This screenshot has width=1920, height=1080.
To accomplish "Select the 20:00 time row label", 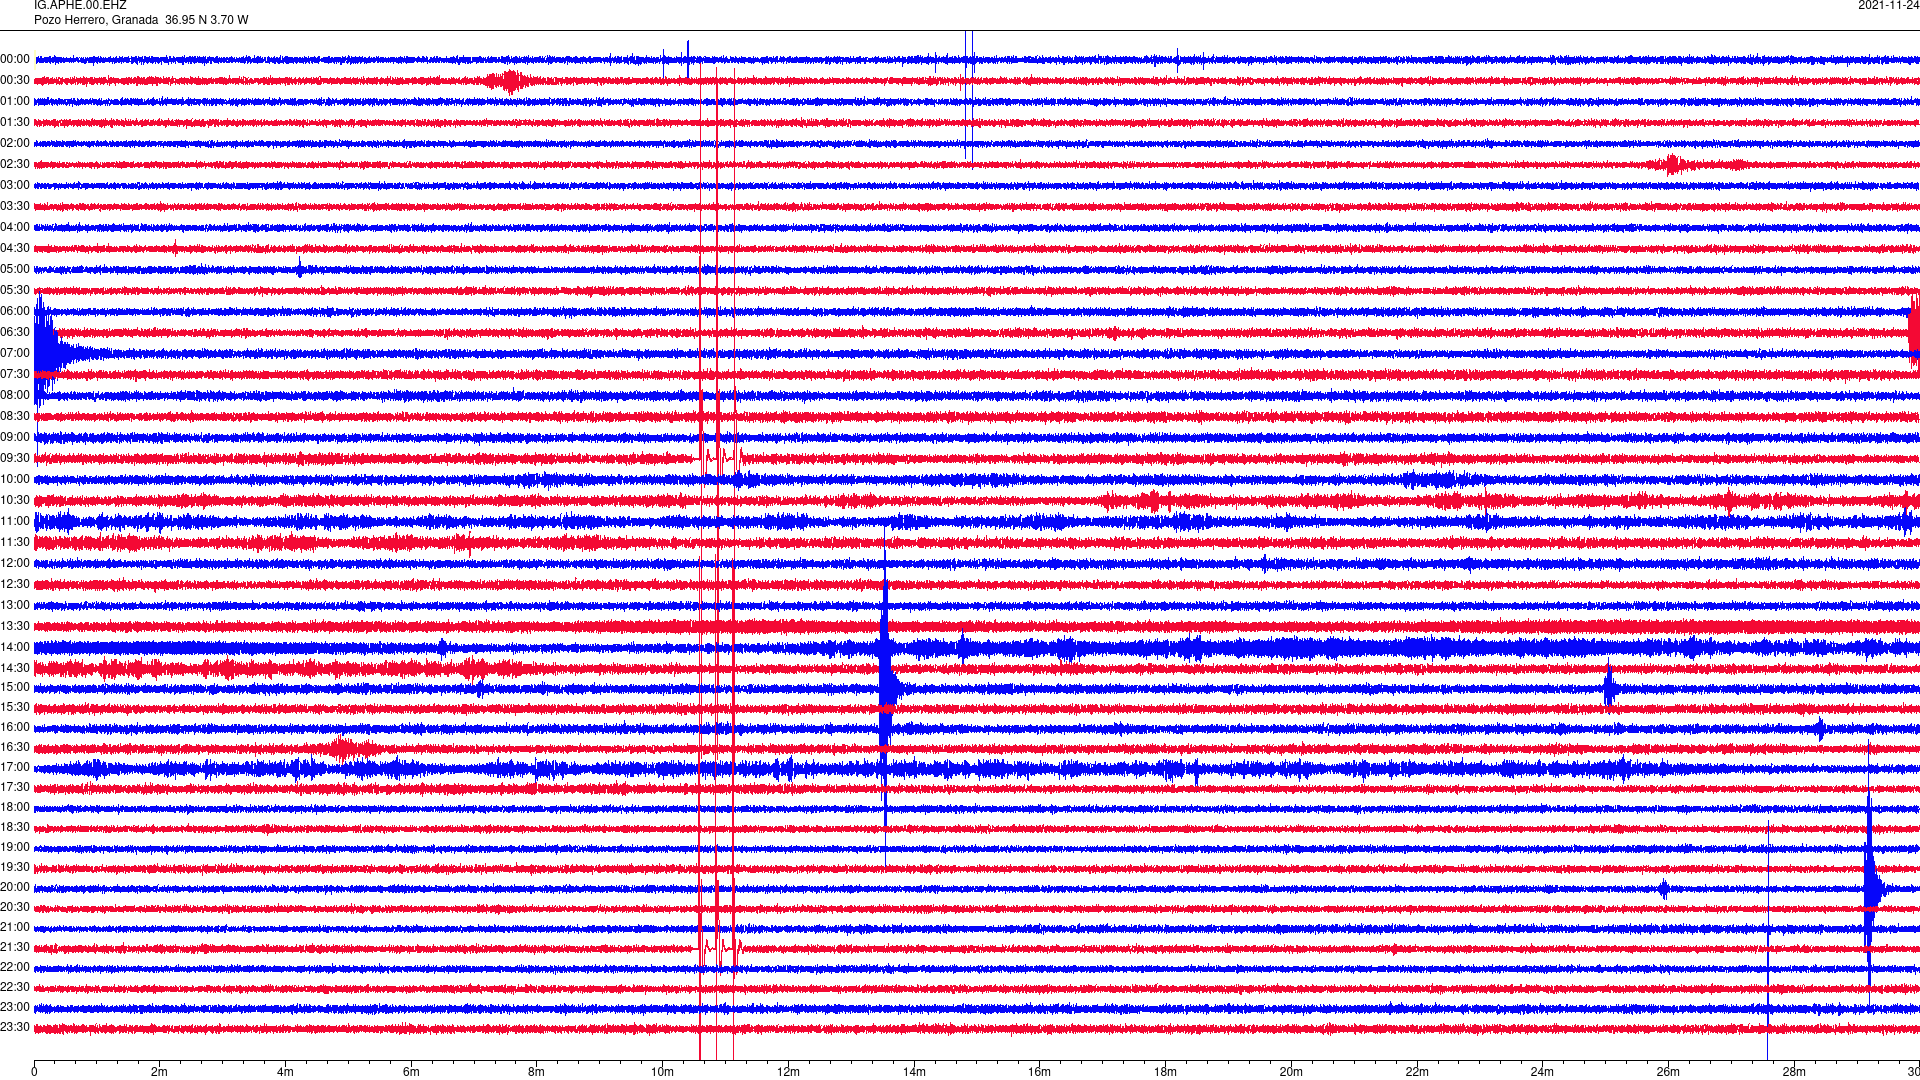I will [x=15, y=887].
